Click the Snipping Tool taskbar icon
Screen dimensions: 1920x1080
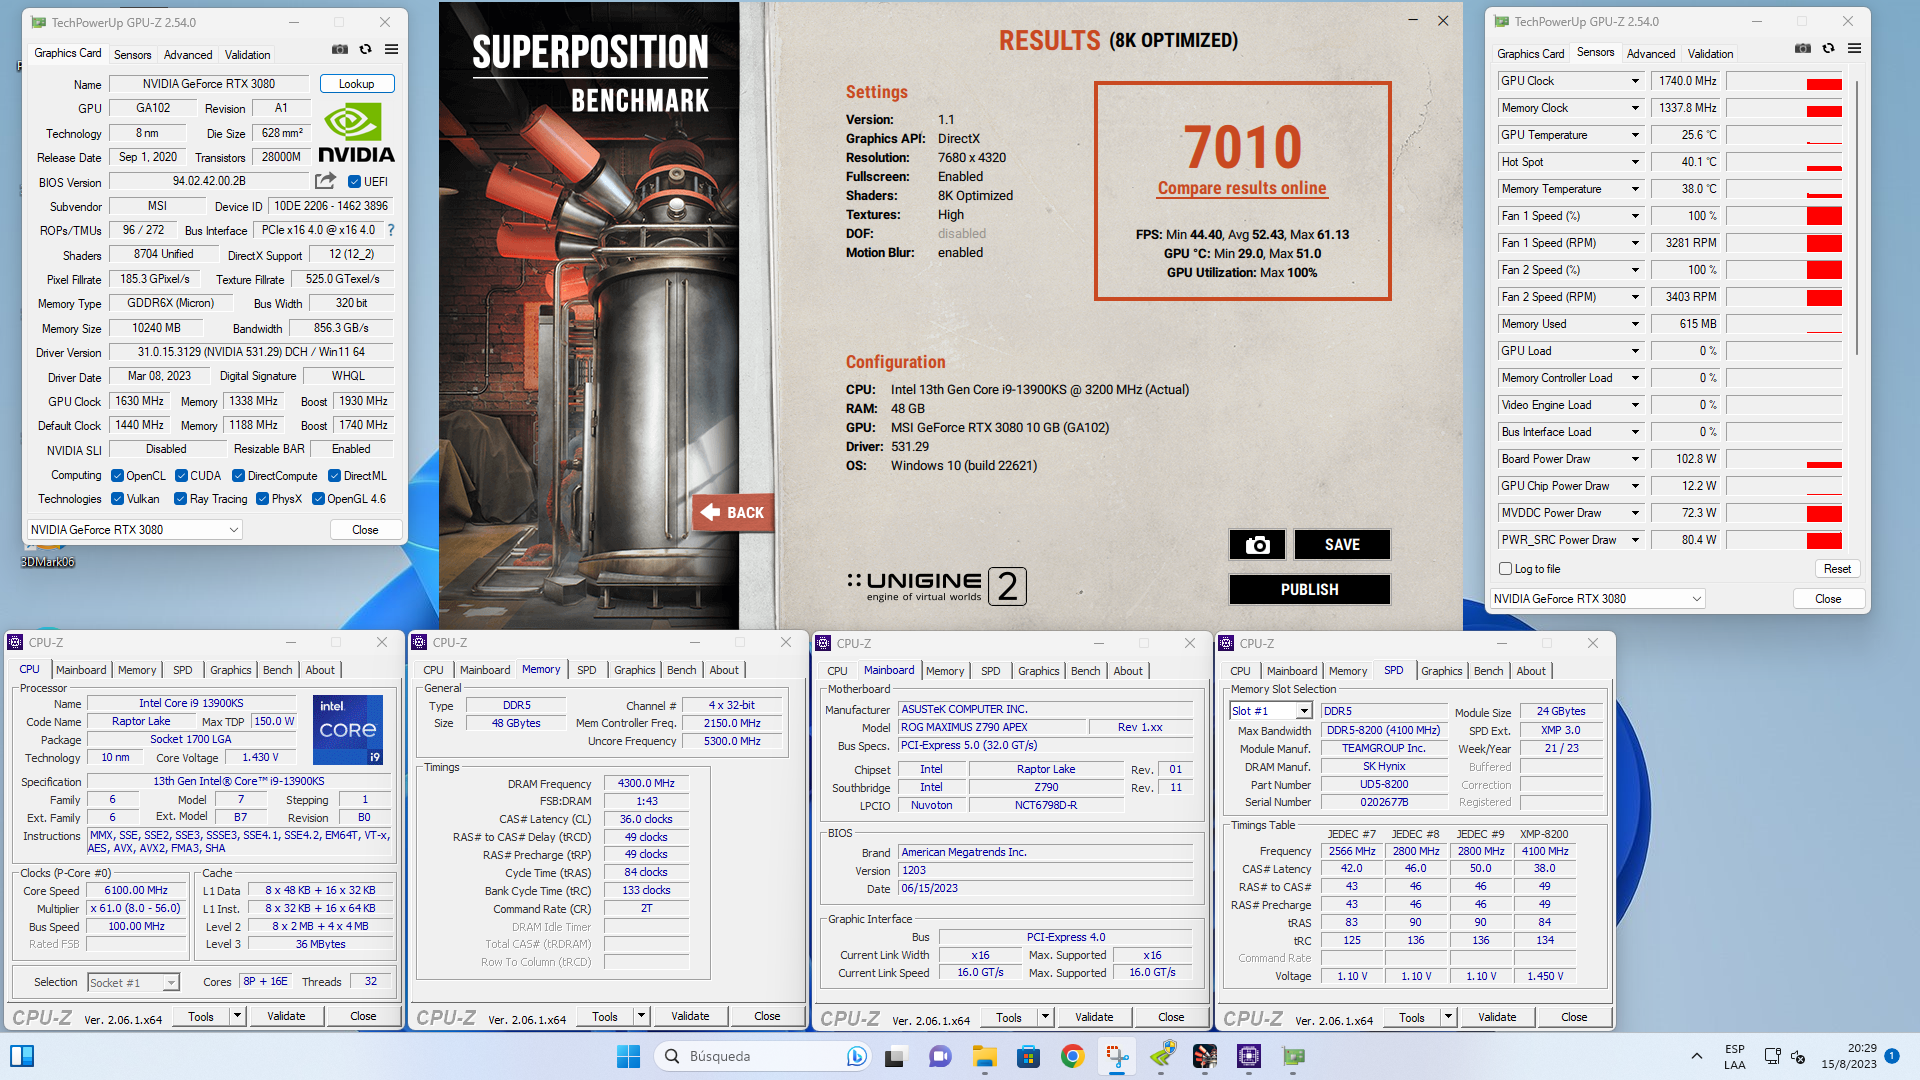(x=1117, y=1056)
